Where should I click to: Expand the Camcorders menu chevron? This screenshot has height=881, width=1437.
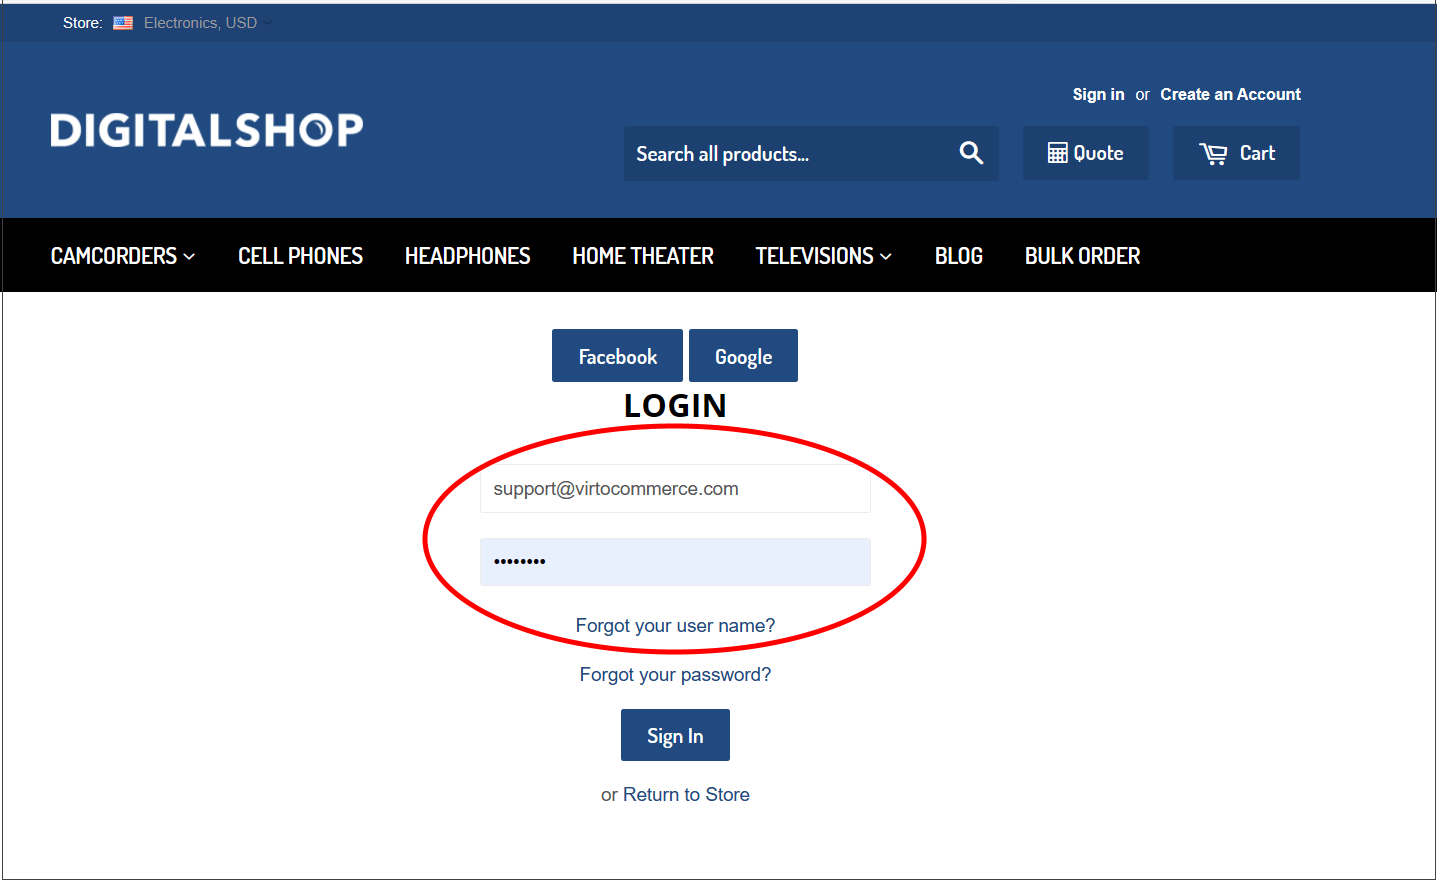[x=189, y=257]
